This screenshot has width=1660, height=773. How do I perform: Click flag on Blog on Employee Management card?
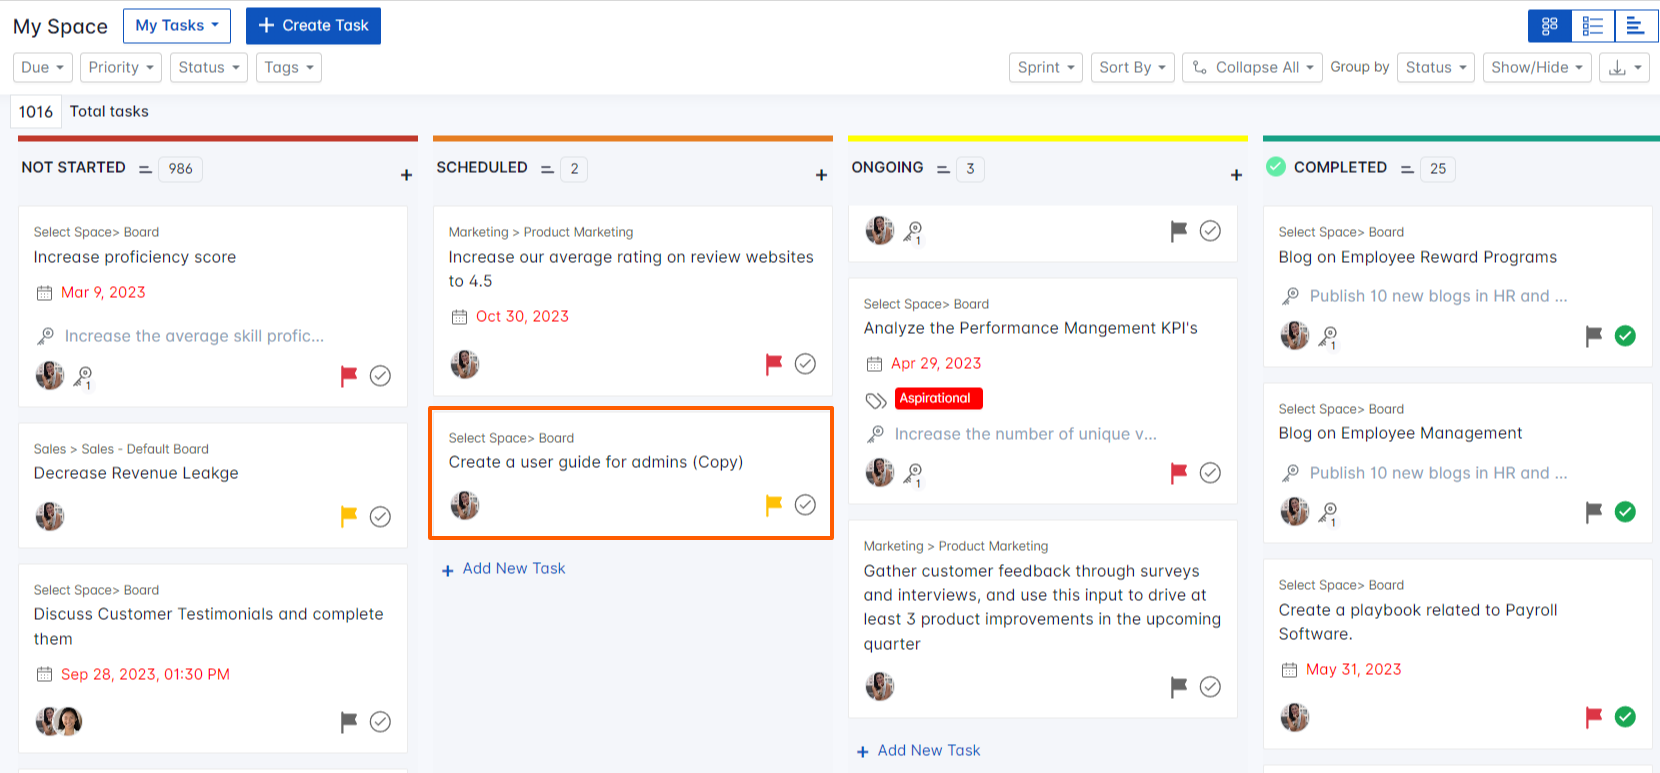coord(1593,512)
